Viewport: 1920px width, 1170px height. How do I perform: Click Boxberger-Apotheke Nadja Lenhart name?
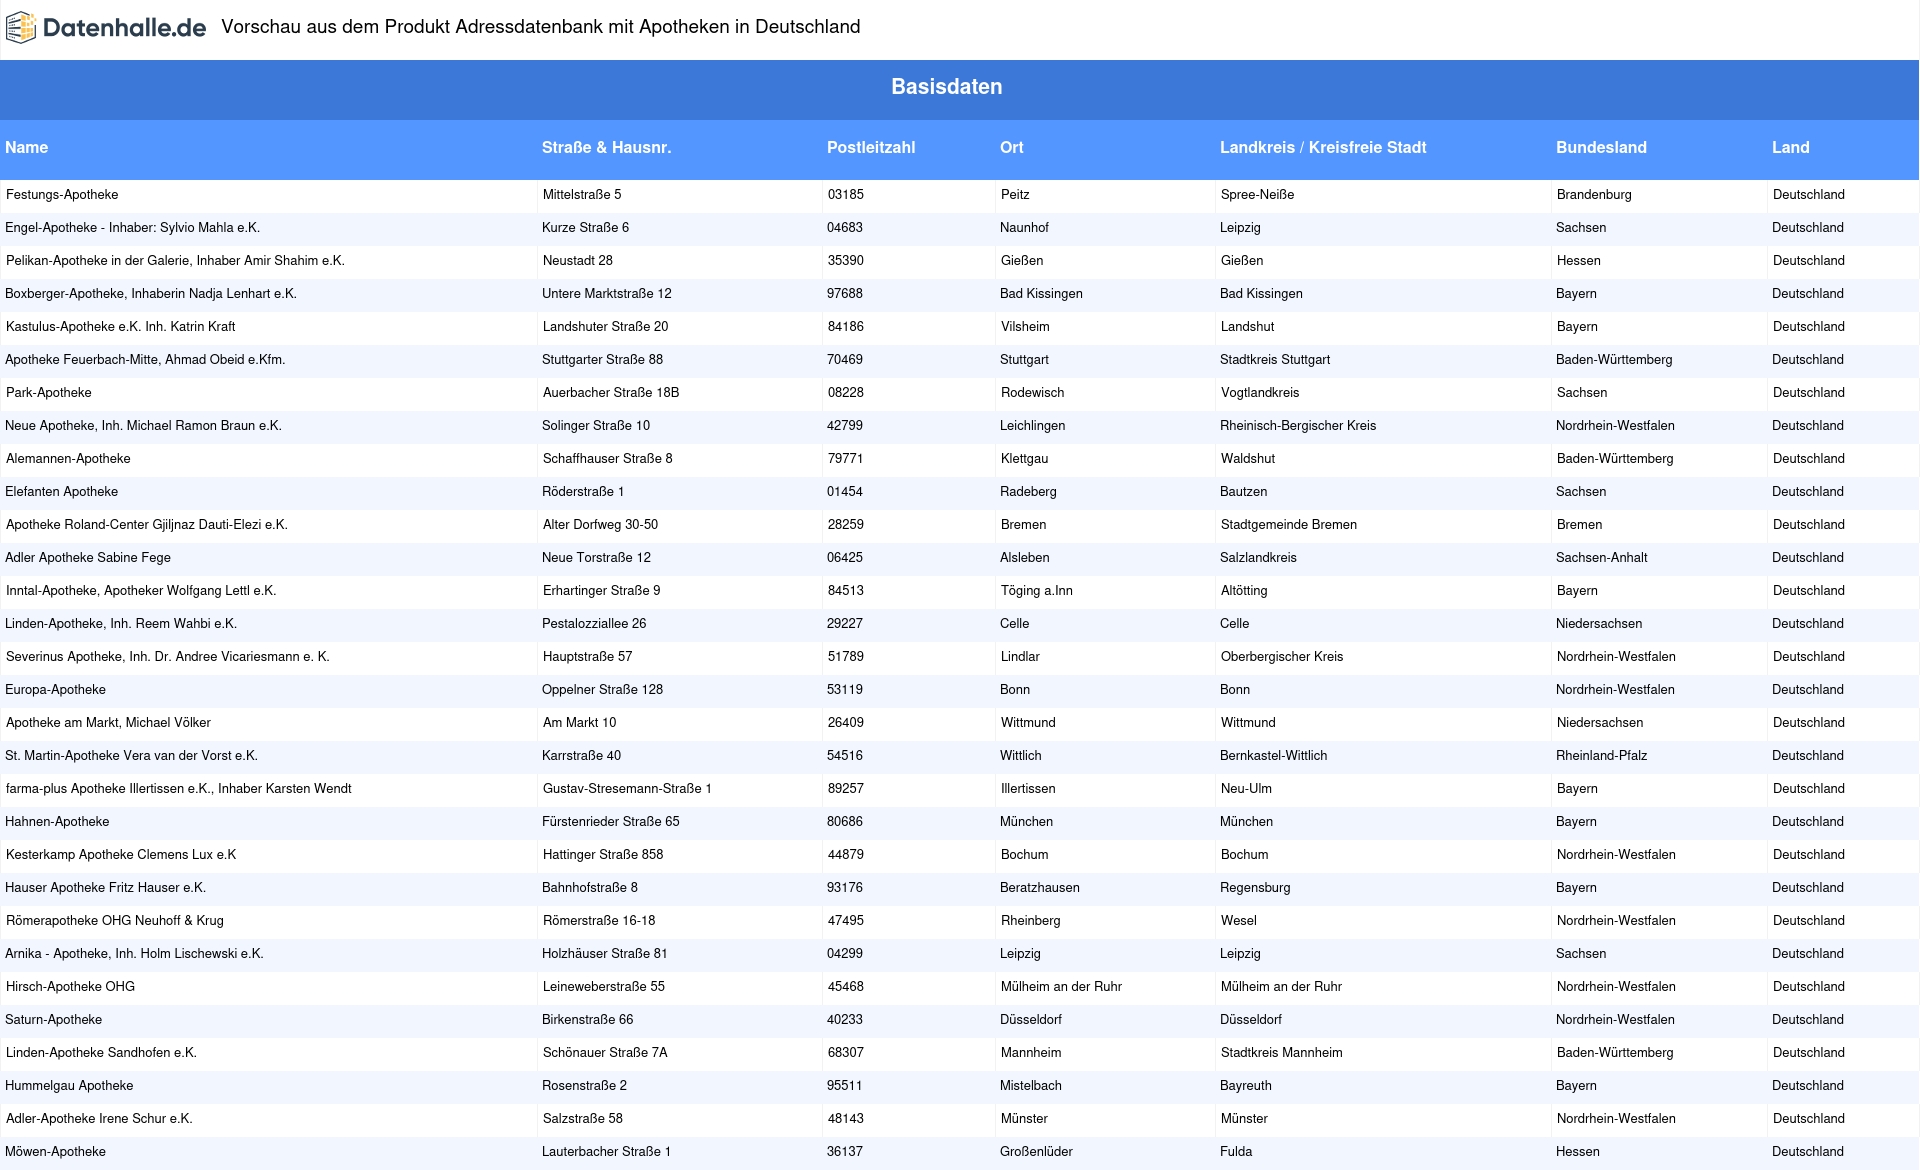click(x=151, y=294)
